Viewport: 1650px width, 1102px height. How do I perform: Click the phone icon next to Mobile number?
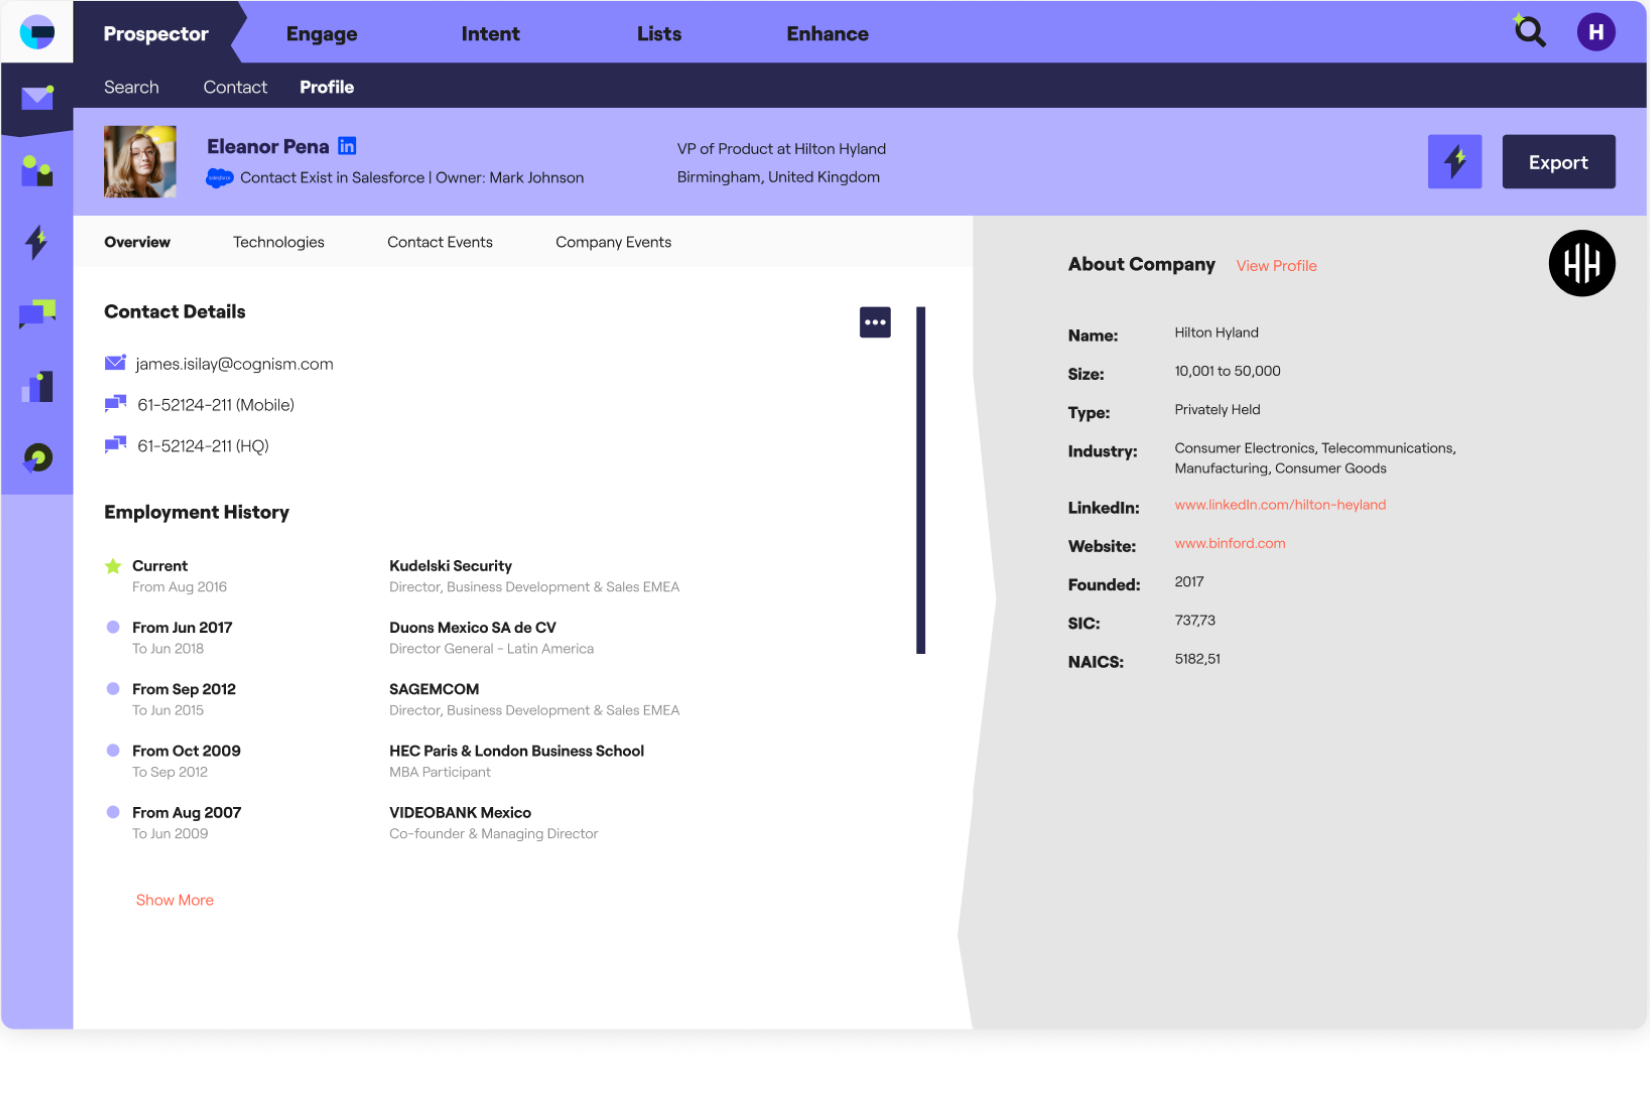coord(115,404)
